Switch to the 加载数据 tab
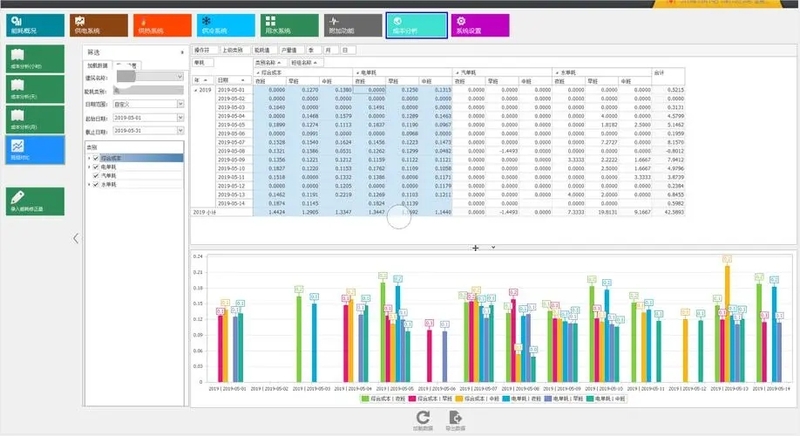Screen dimensions: 800x436 click(x=97, y=64)
